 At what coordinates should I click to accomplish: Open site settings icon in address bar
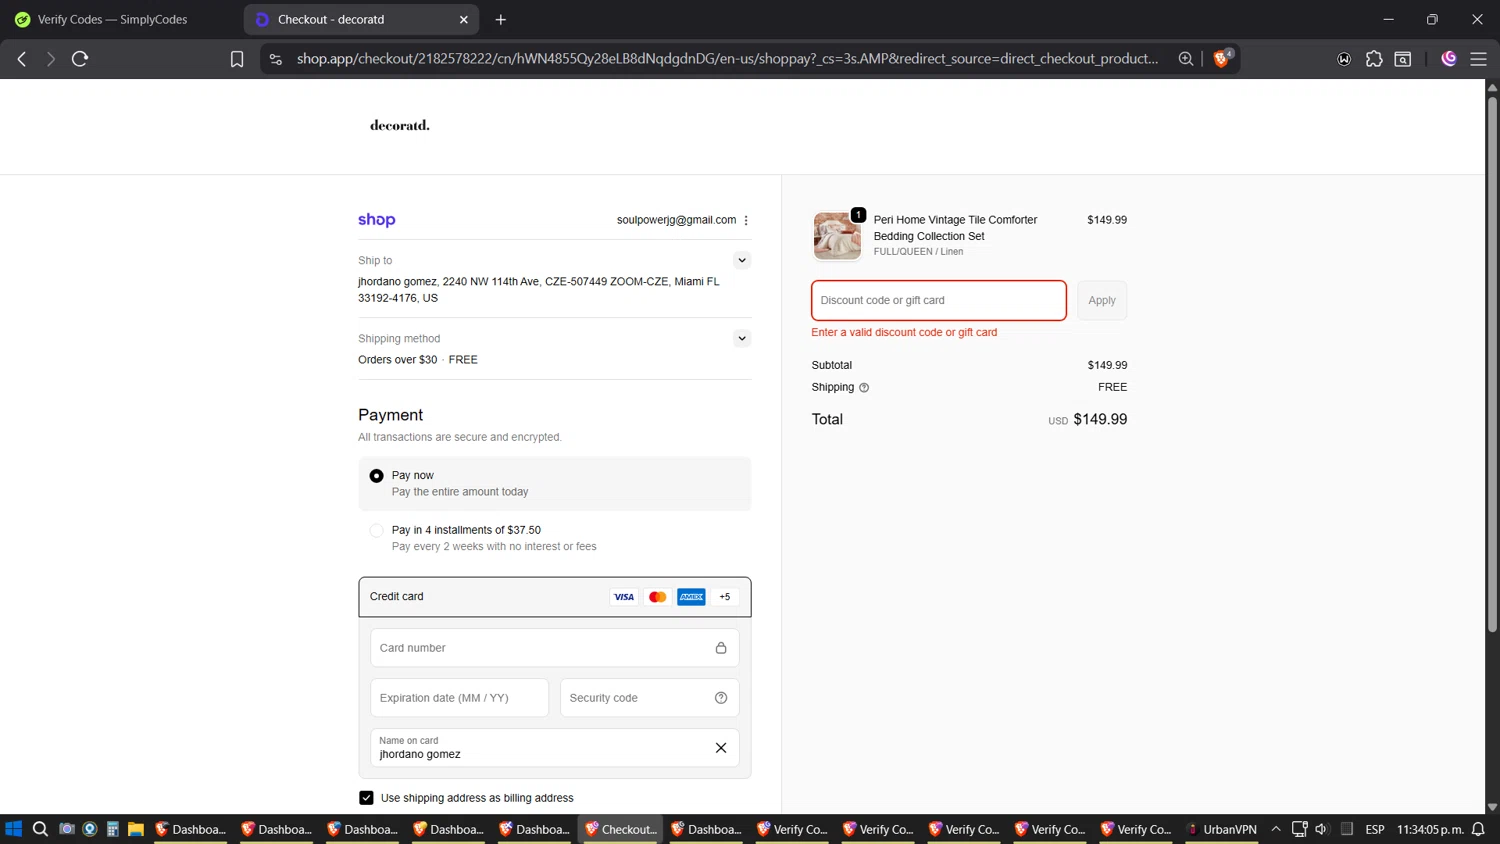[x=276, y=59]
